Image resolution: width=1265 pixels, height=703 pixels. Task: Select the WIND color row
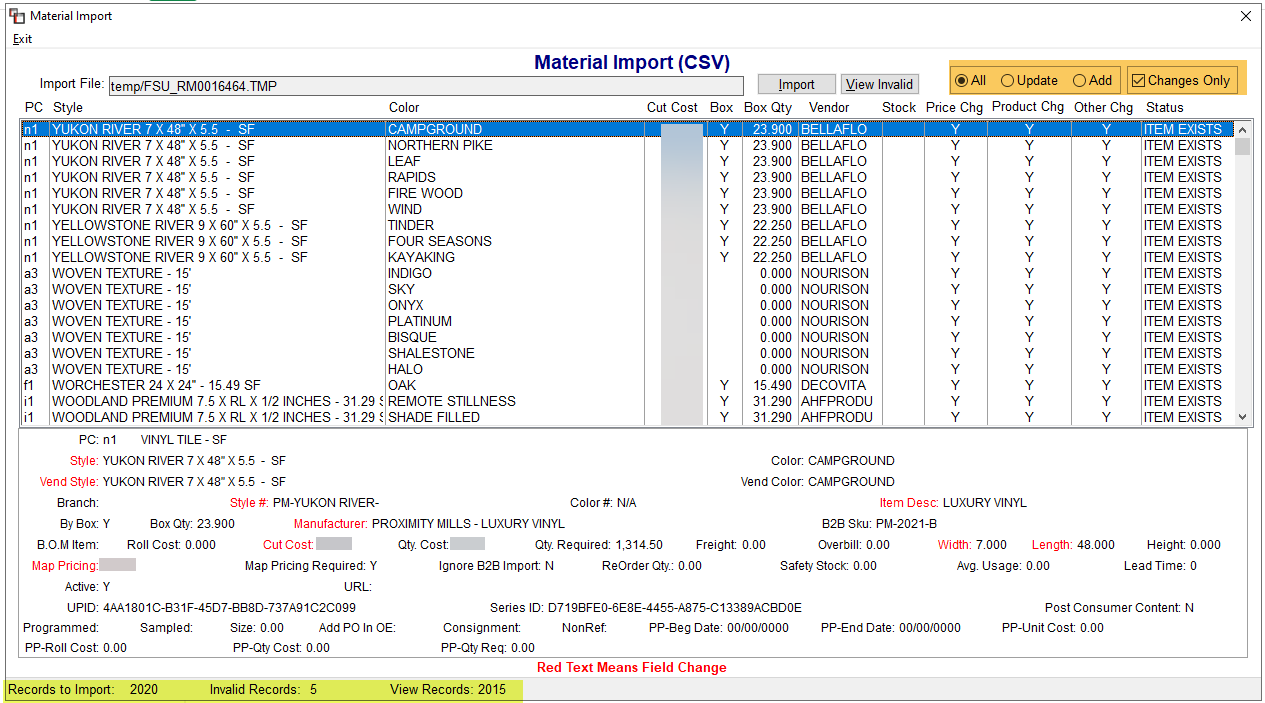click(627, 209)
